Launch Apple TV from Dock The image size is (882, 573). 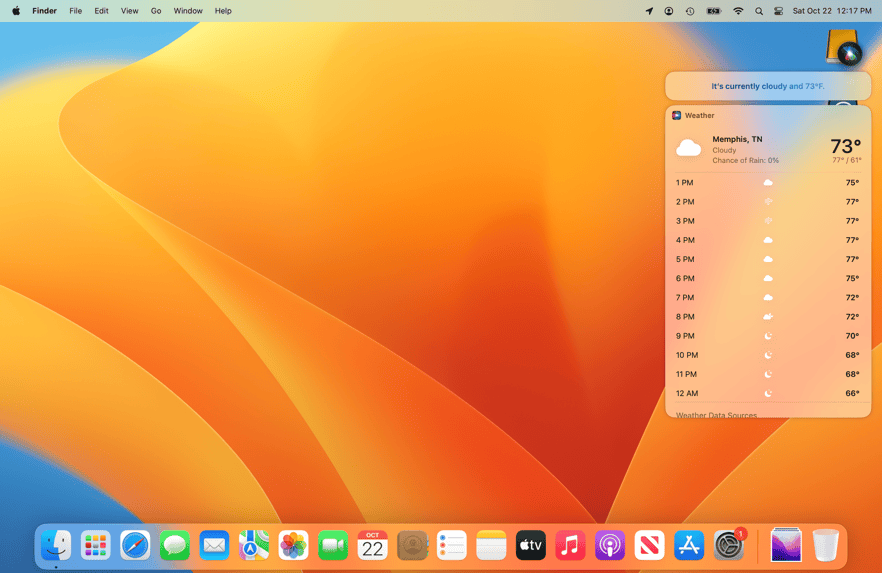click(531, 545)
